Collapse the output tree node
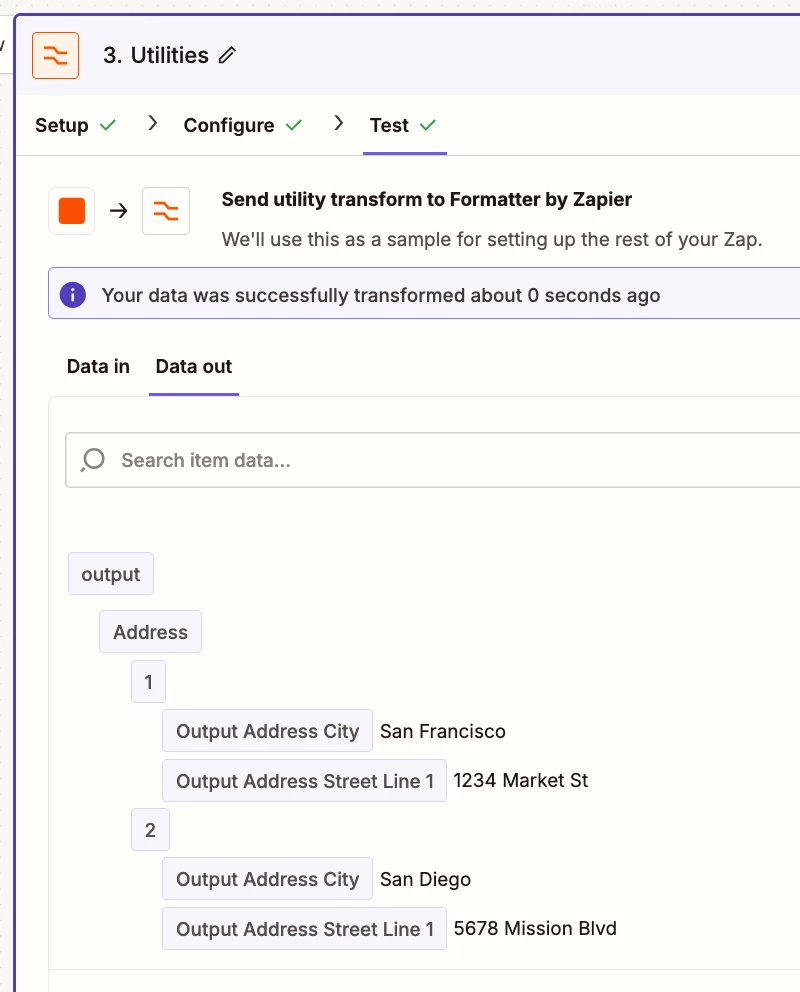The height and width of the screenshot is (992, 800). pyautogui.click(x=111, y=574)
